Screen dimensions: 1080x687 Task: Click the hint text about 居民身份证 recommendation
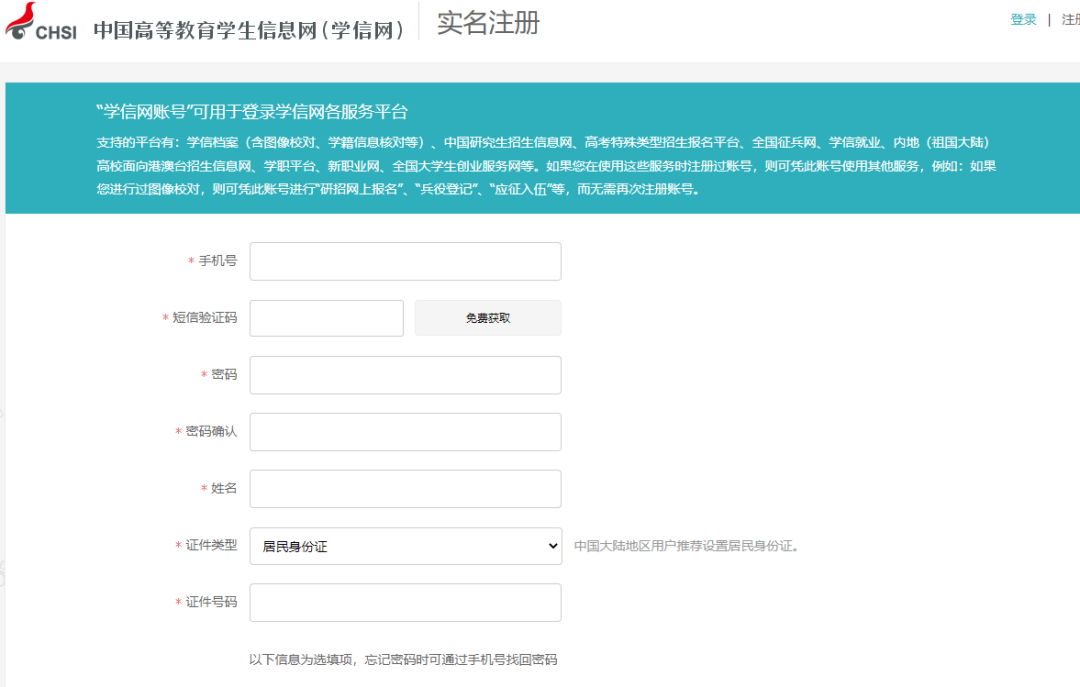pos(684,545)
